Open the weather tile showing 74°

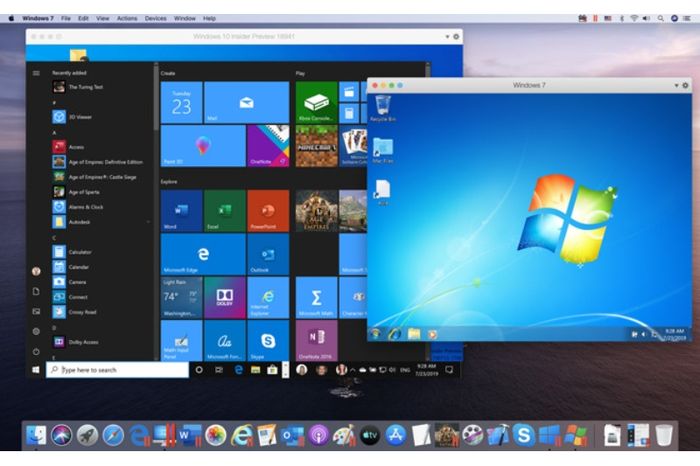pyautogui.click(x=181, y=297)
